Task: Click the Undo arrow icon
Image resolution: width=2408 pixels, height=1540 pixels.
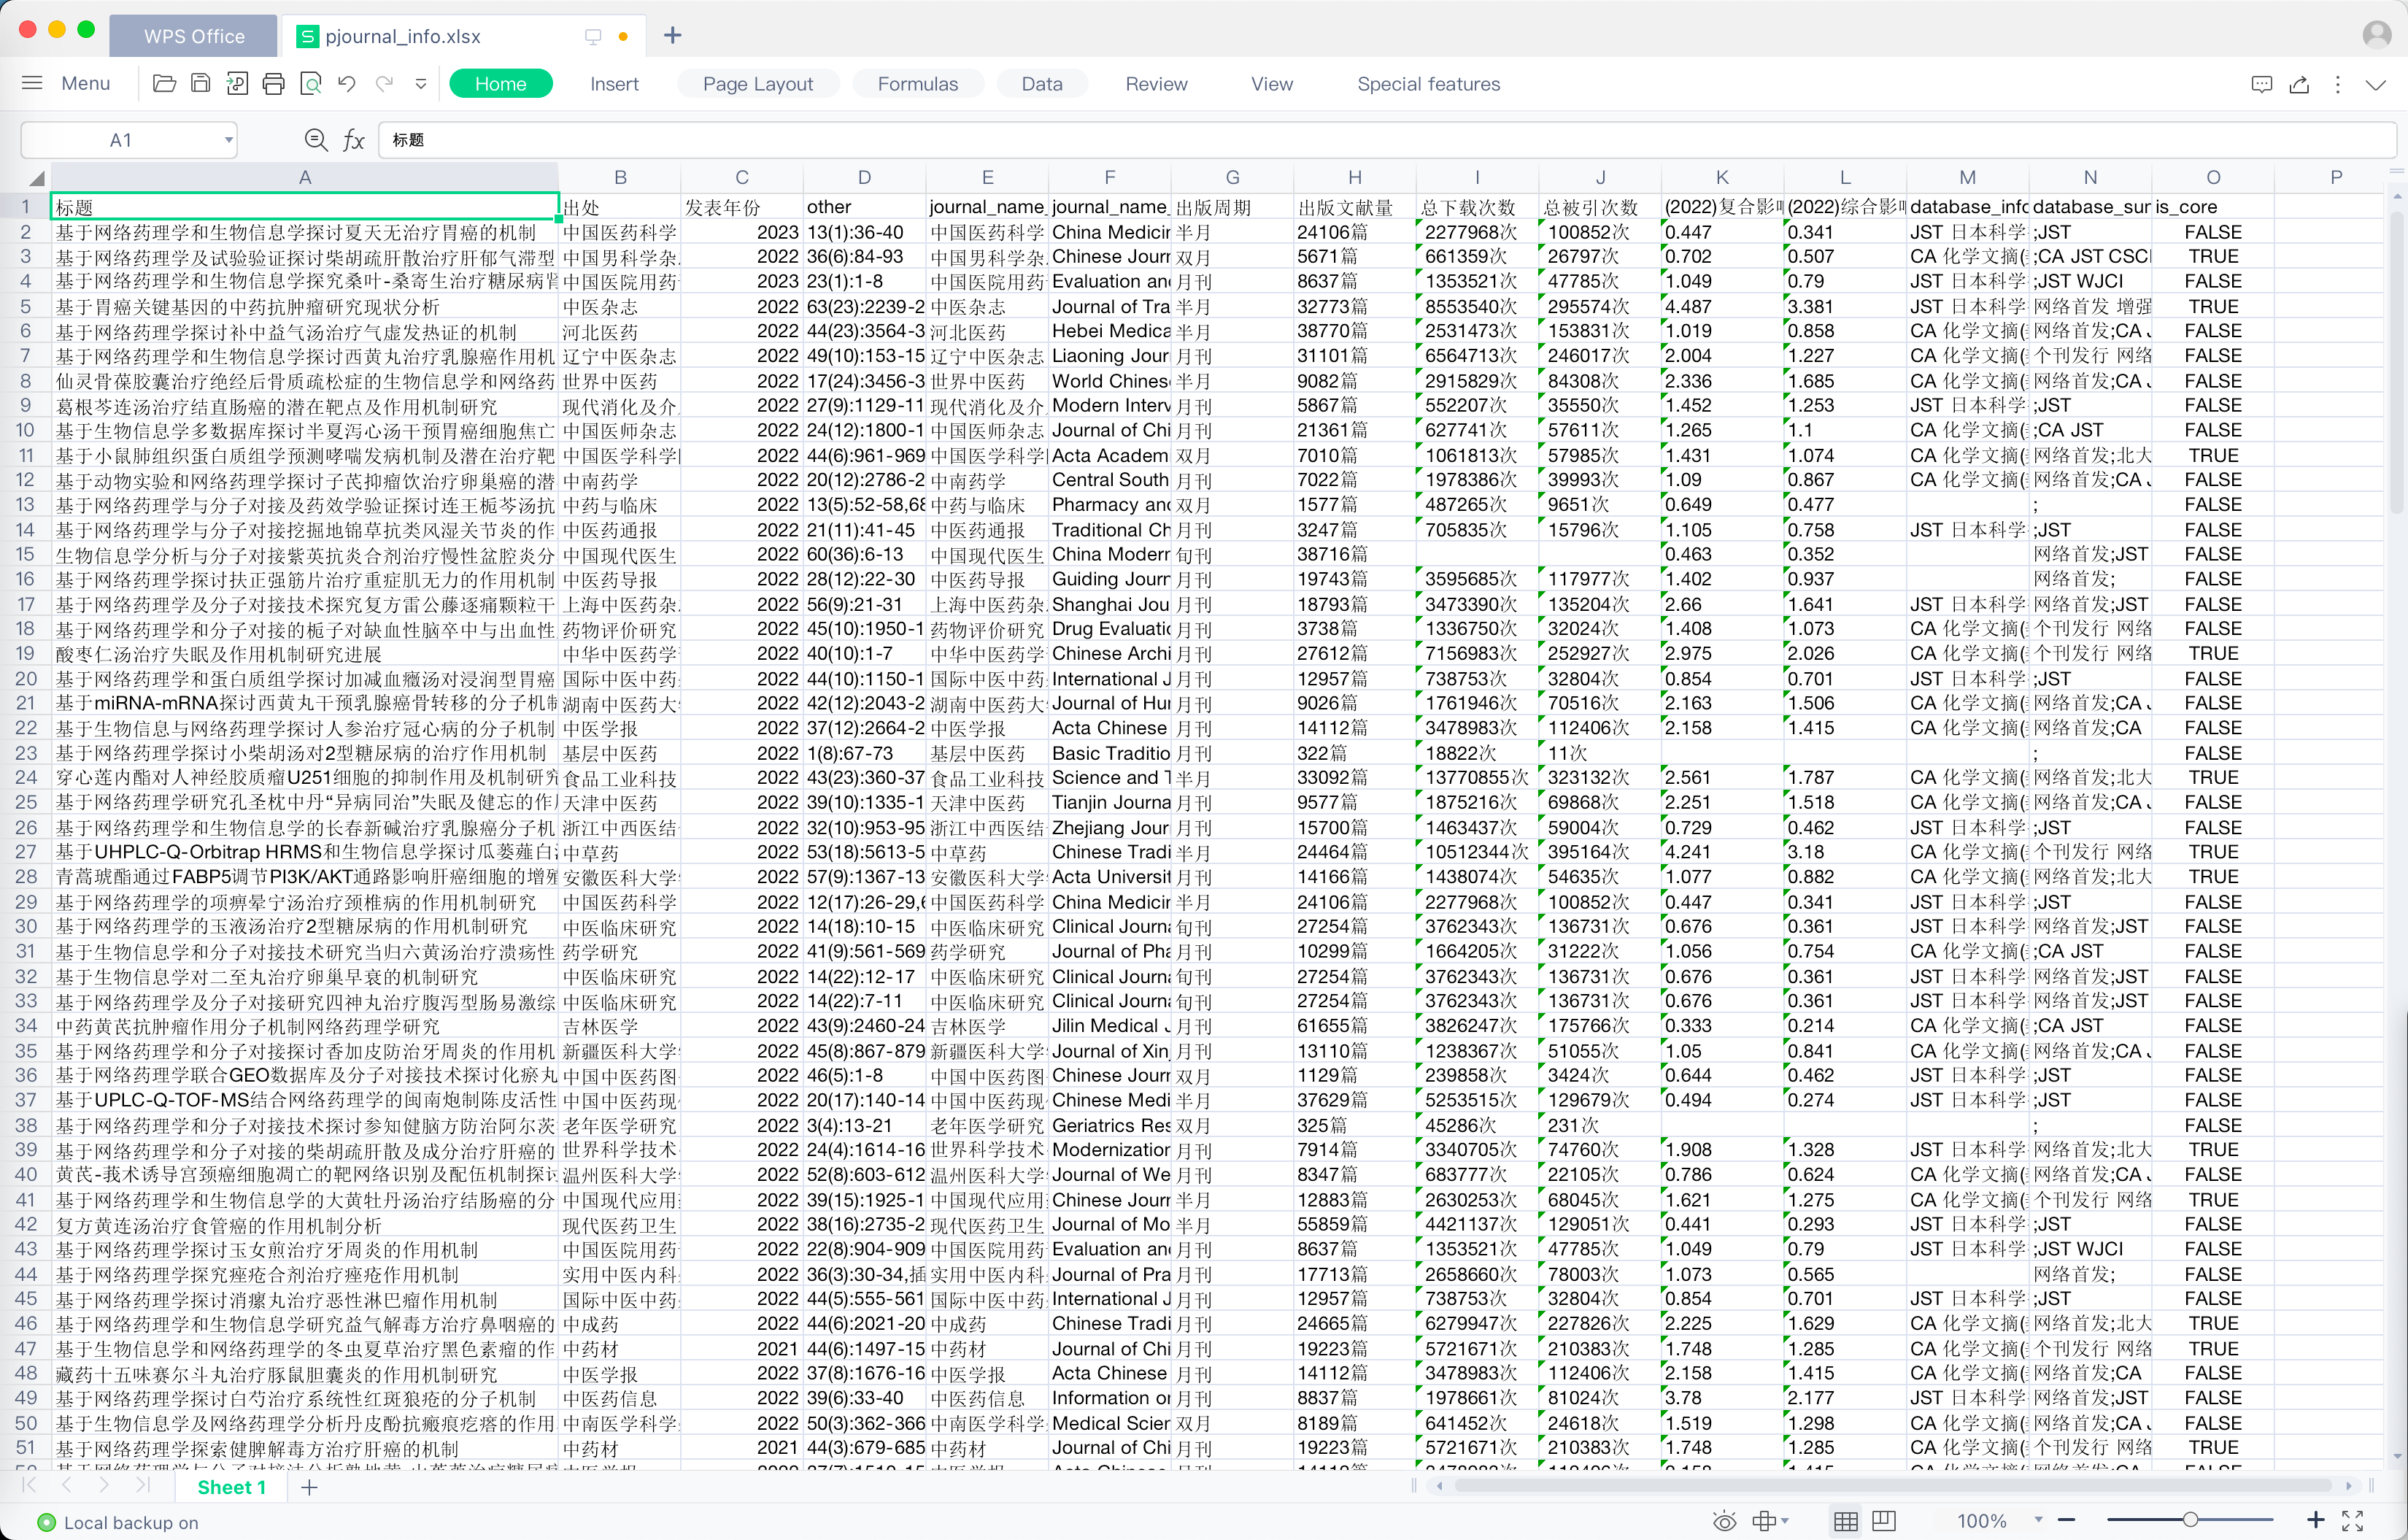Action: (x=347, y=84)
